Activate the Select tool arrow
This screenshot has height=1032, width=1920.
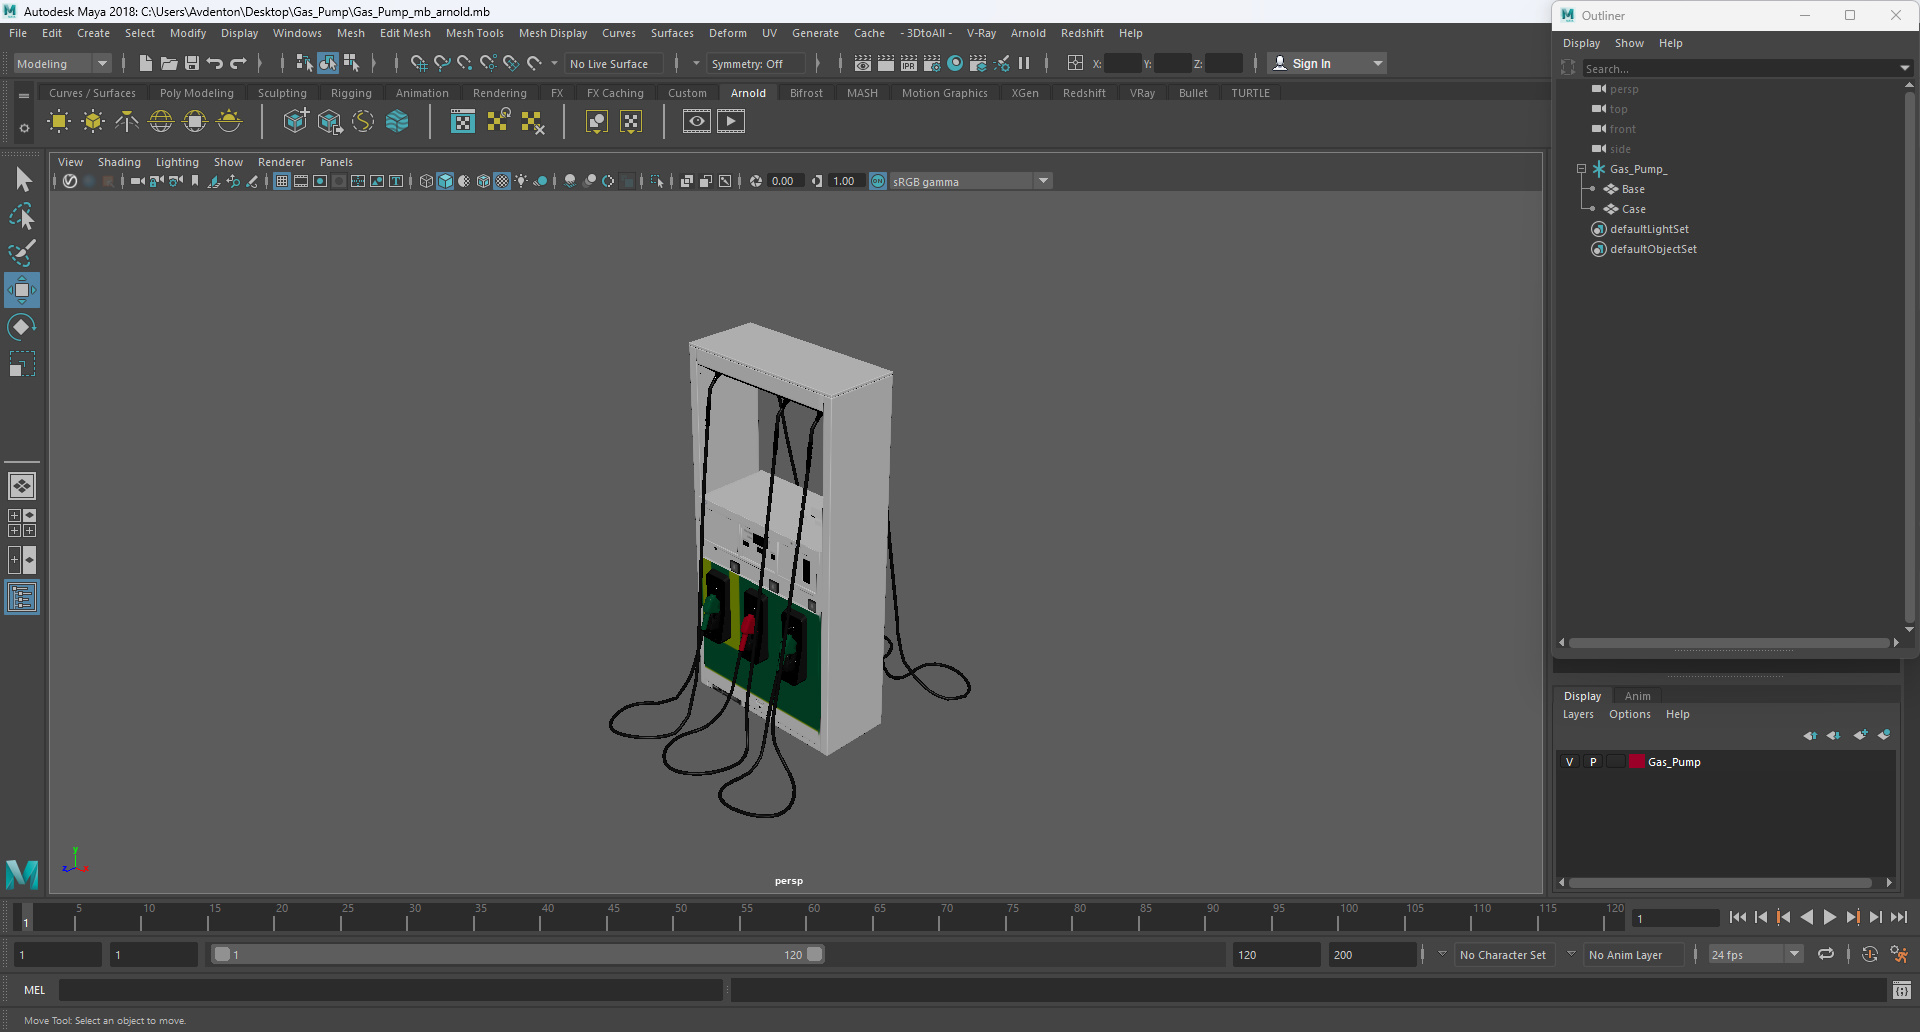pos(22,180)
